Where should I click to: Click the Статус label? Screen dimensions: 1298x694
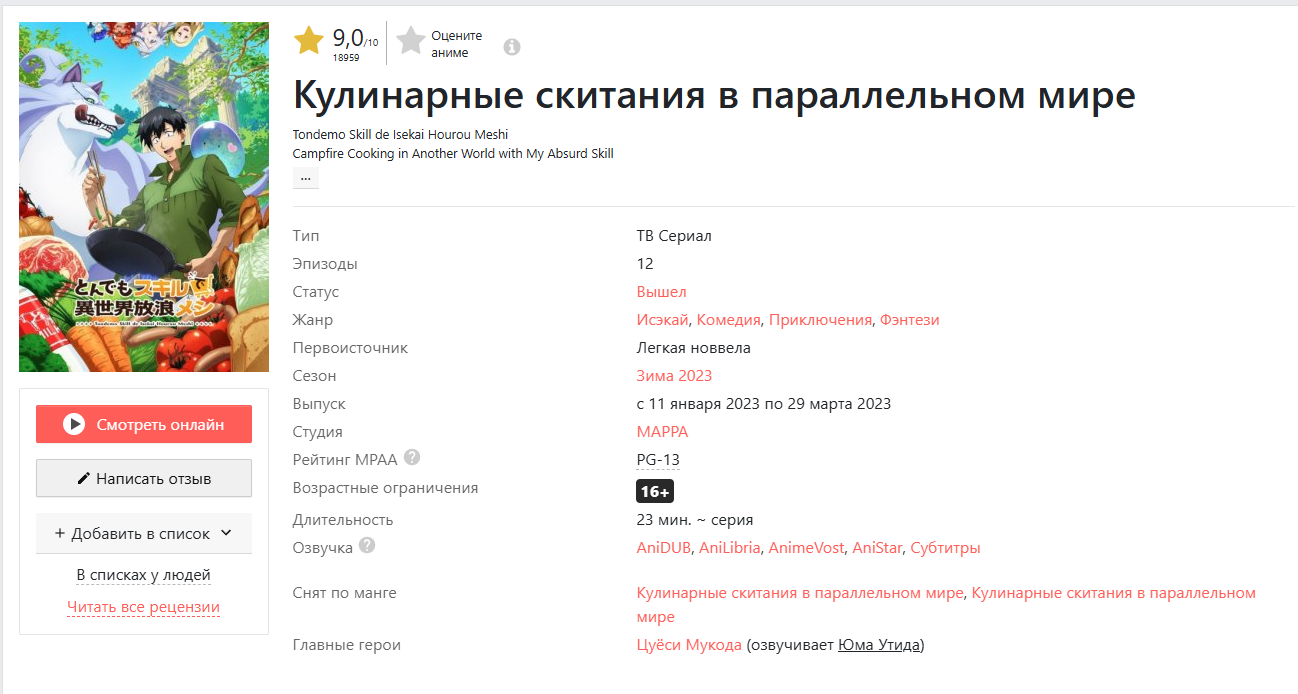[316, 292]
